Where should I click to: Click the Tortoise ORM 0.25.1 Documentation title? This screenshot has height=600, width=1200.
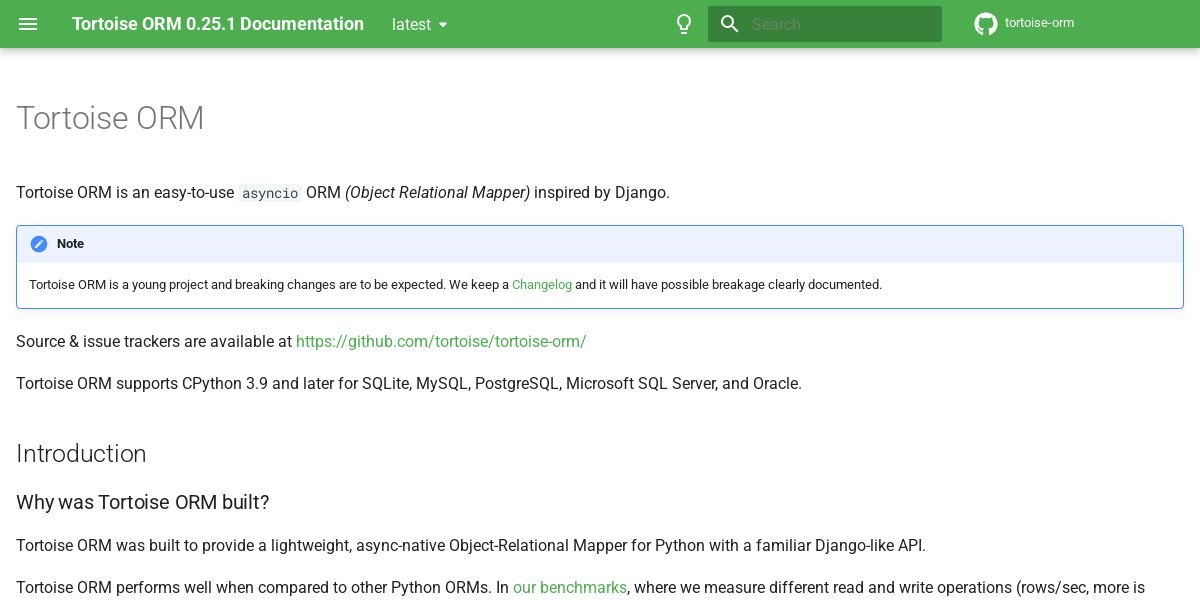click(x=218, y=24)
